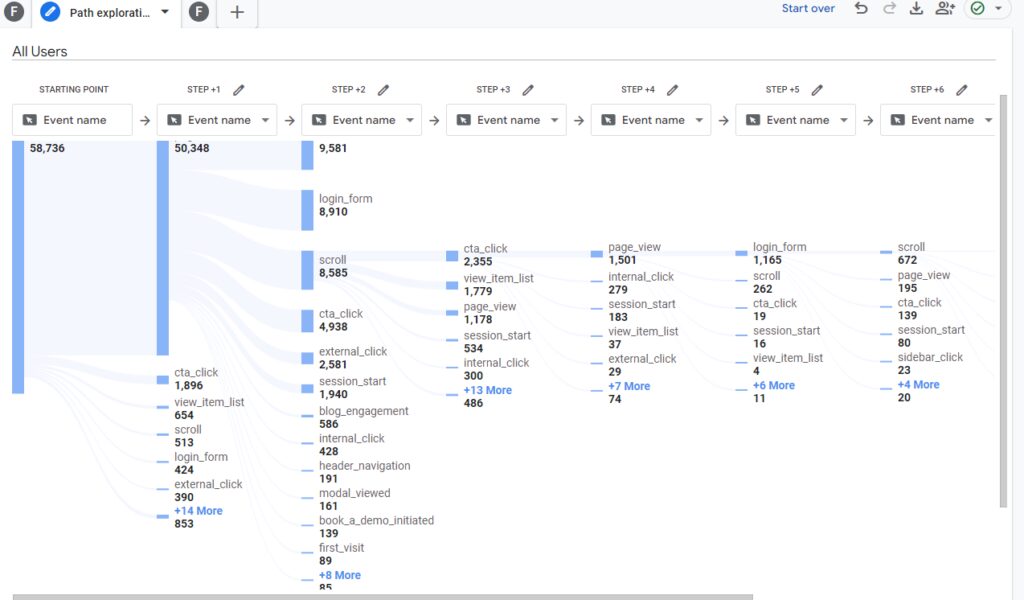
Task: Edit STEP +5 with pencil icon
Action: click(817, 89)
